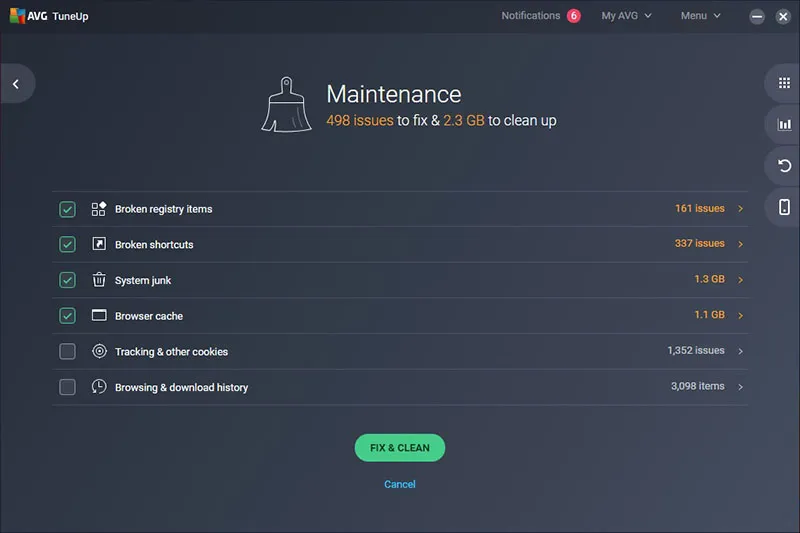This screenshot has height=533, width=800.
Task: Click the 1.1 GB value
Action: [x=709, y=315]
